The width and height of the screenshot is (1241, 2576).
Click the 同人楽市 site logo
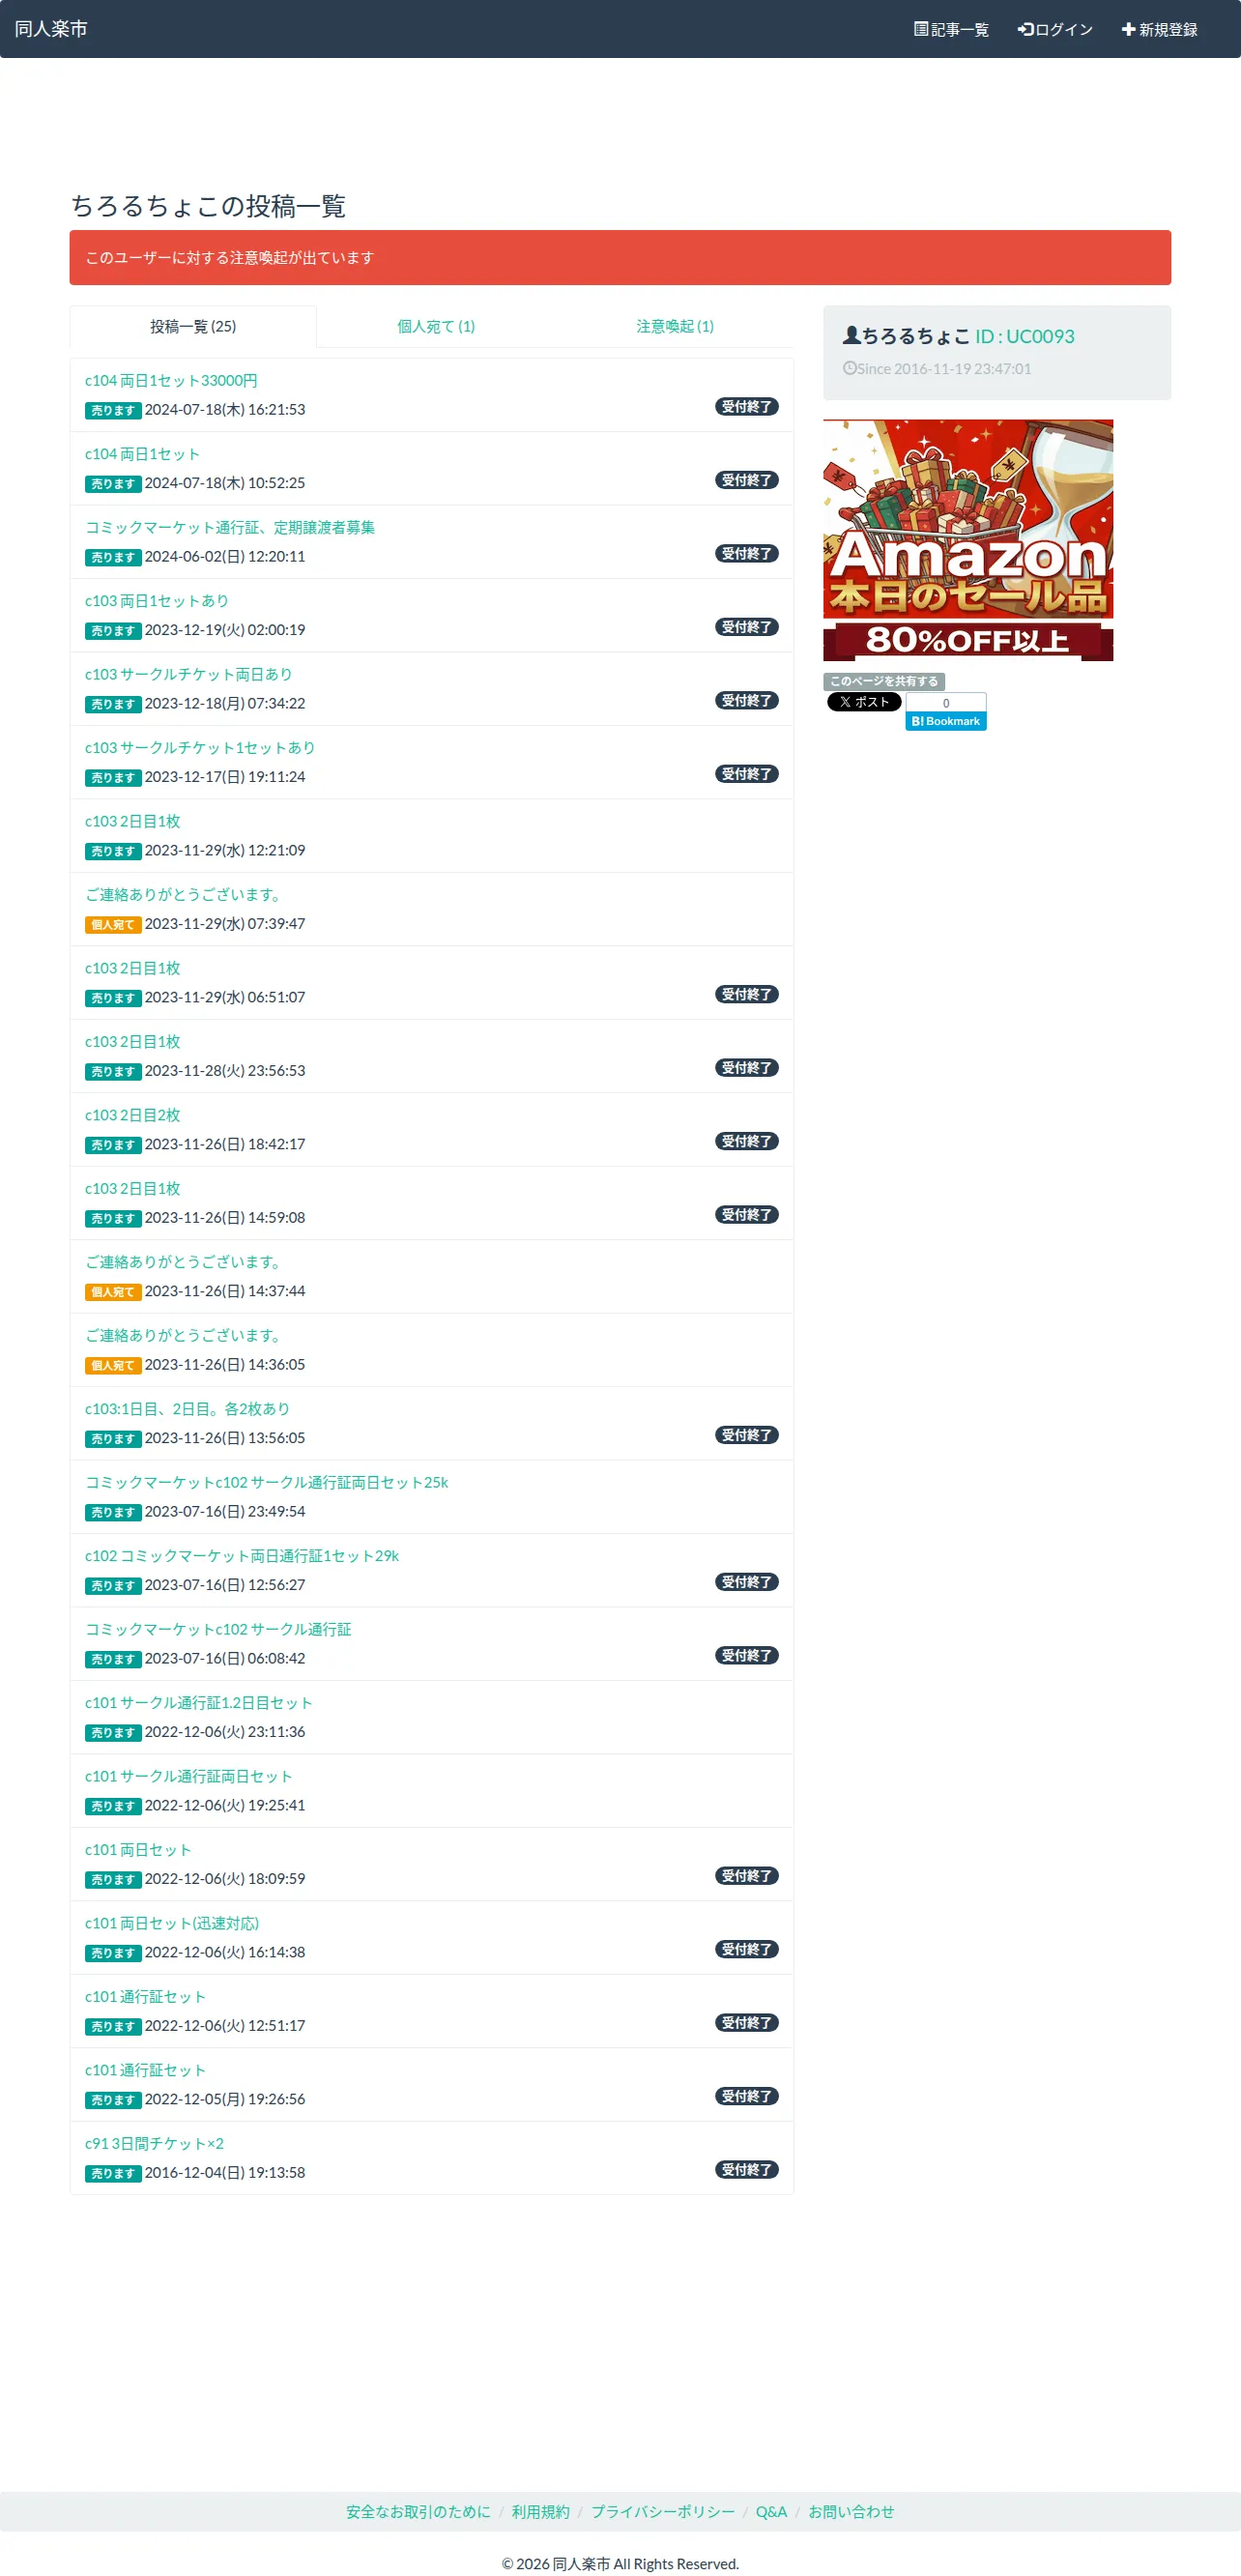pos(51,29)
